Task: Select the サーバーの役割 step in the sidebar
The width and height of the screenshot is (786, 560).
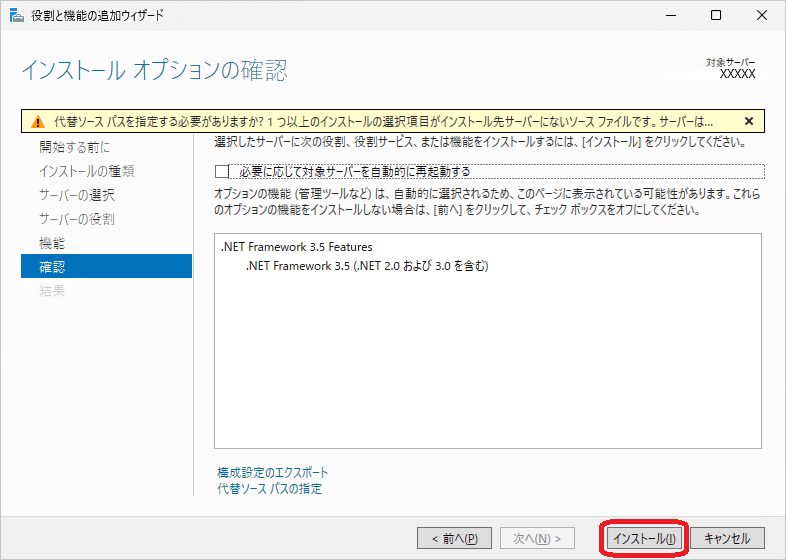Action: click(77, 219)
